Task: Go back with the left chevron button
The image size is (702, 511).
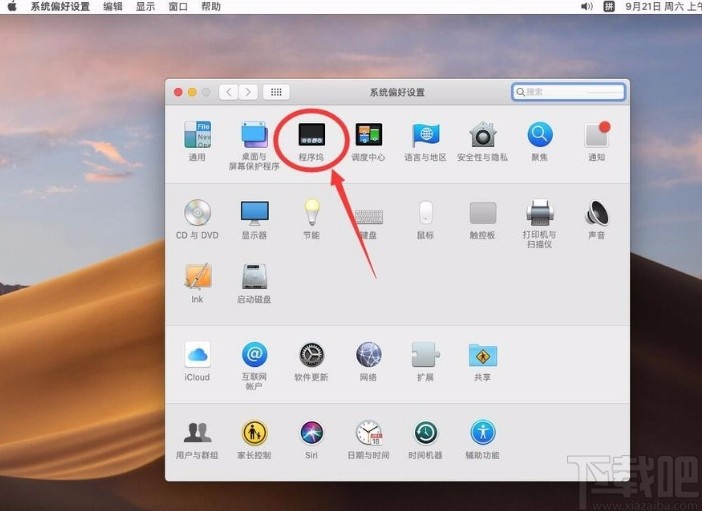Action: click(x=228, y=92)
